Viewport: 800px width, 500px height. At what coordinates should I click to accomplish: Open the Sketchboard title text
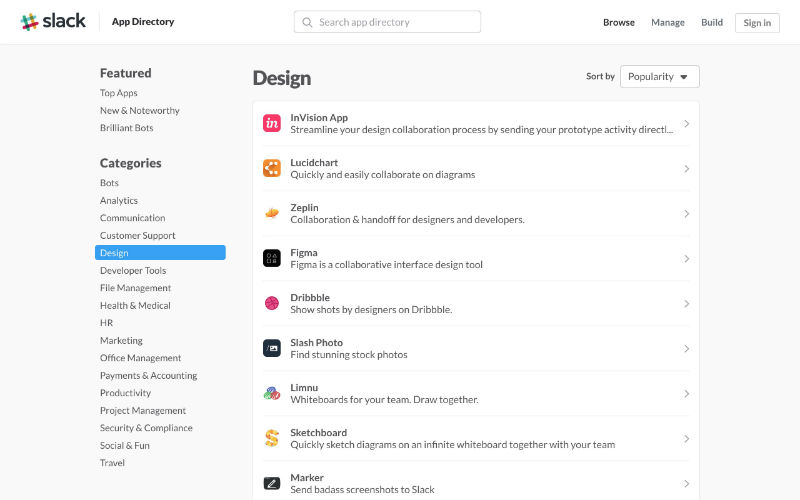click(318, 432)
